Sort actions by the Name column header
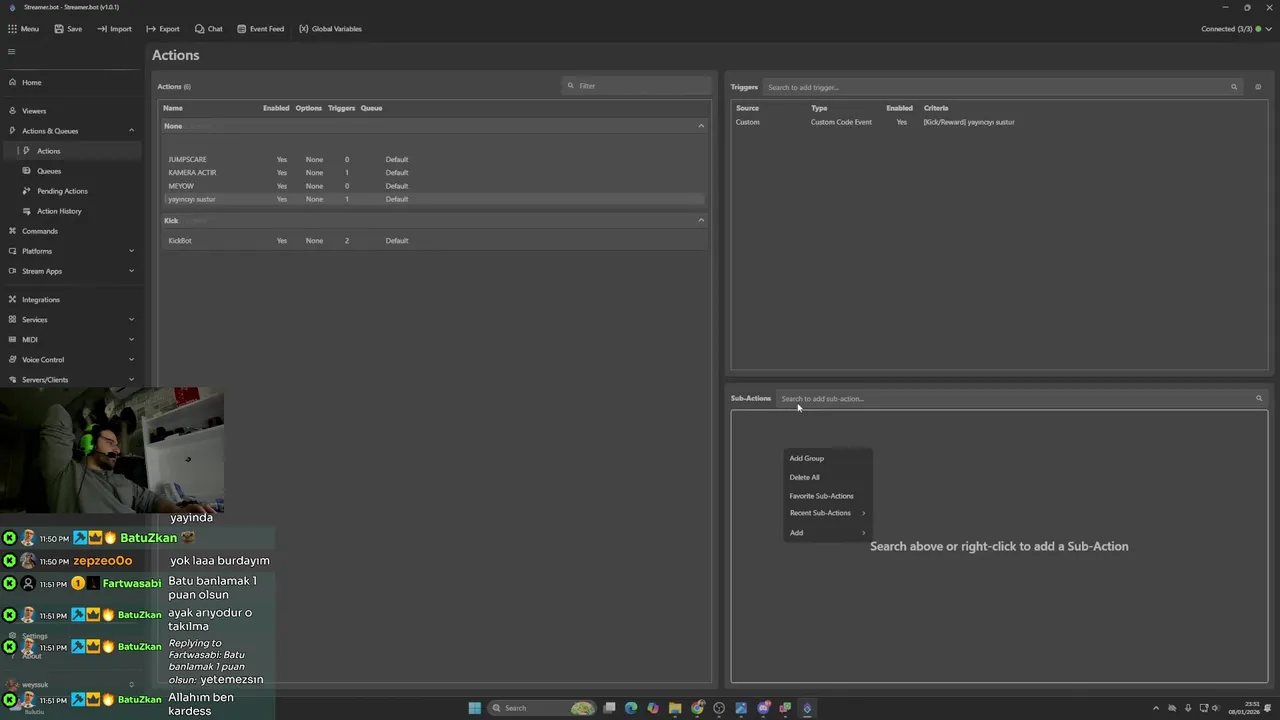 coord(173,108)
